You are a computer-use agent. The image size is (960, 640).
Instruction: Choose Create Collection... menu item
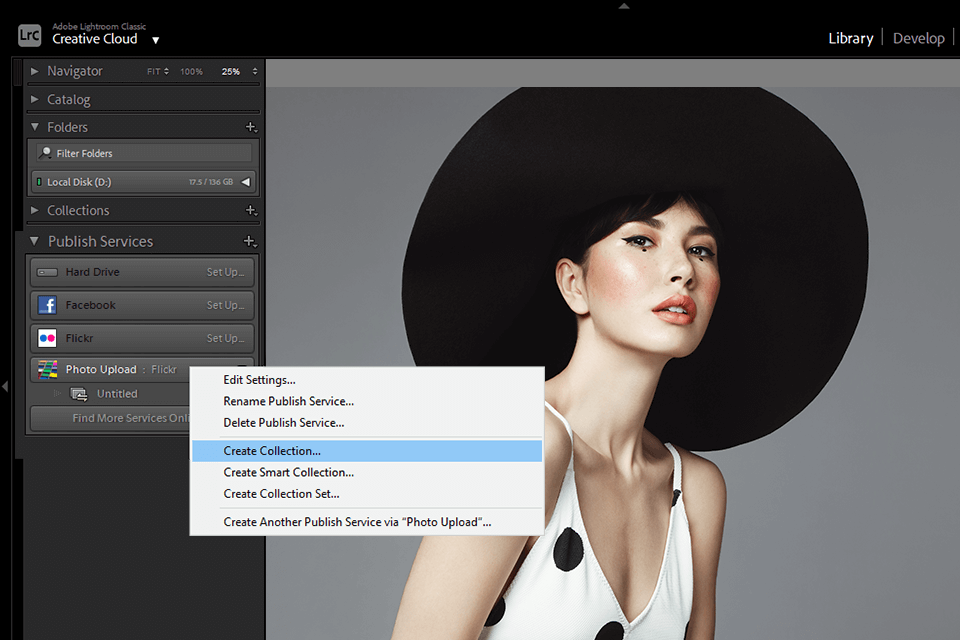coord(366,451)
